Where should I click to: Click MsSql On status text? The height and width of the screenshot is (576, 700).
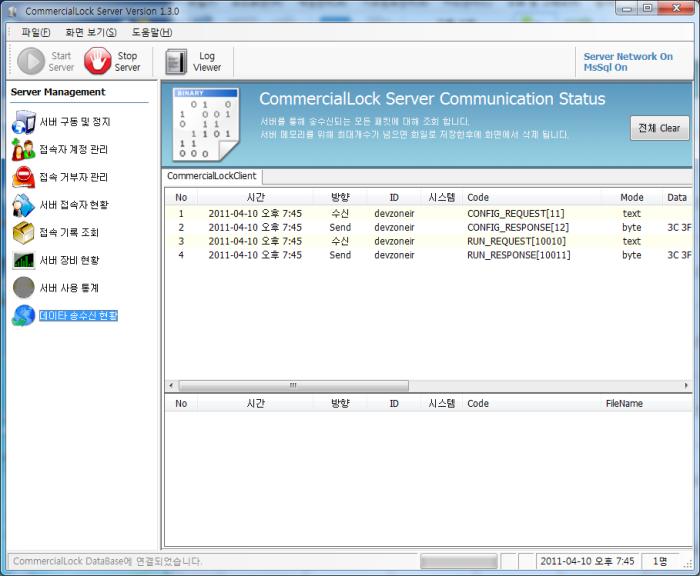pos(605,67)
